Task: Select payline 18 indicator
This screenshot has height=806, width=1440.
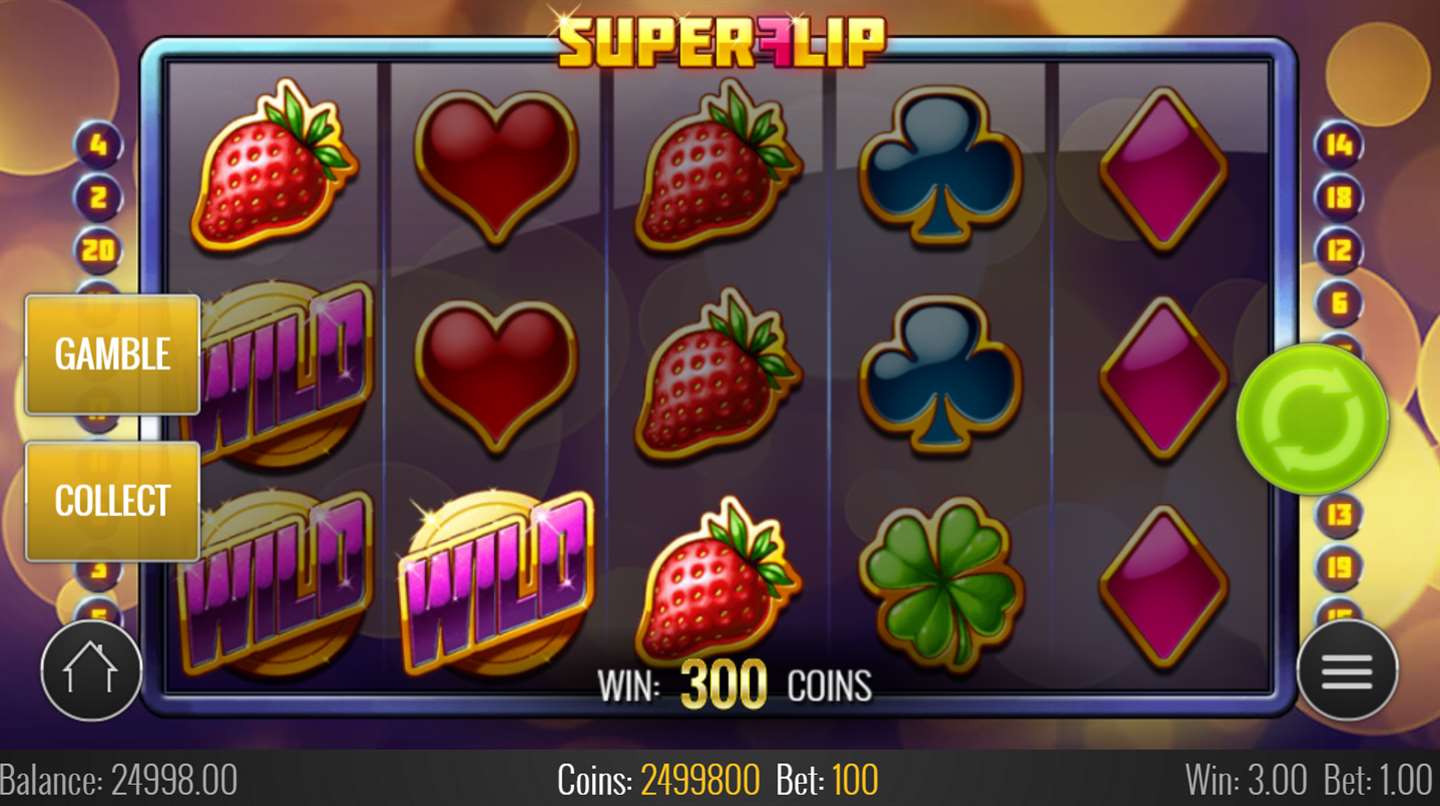Action: click(1338, 197)
